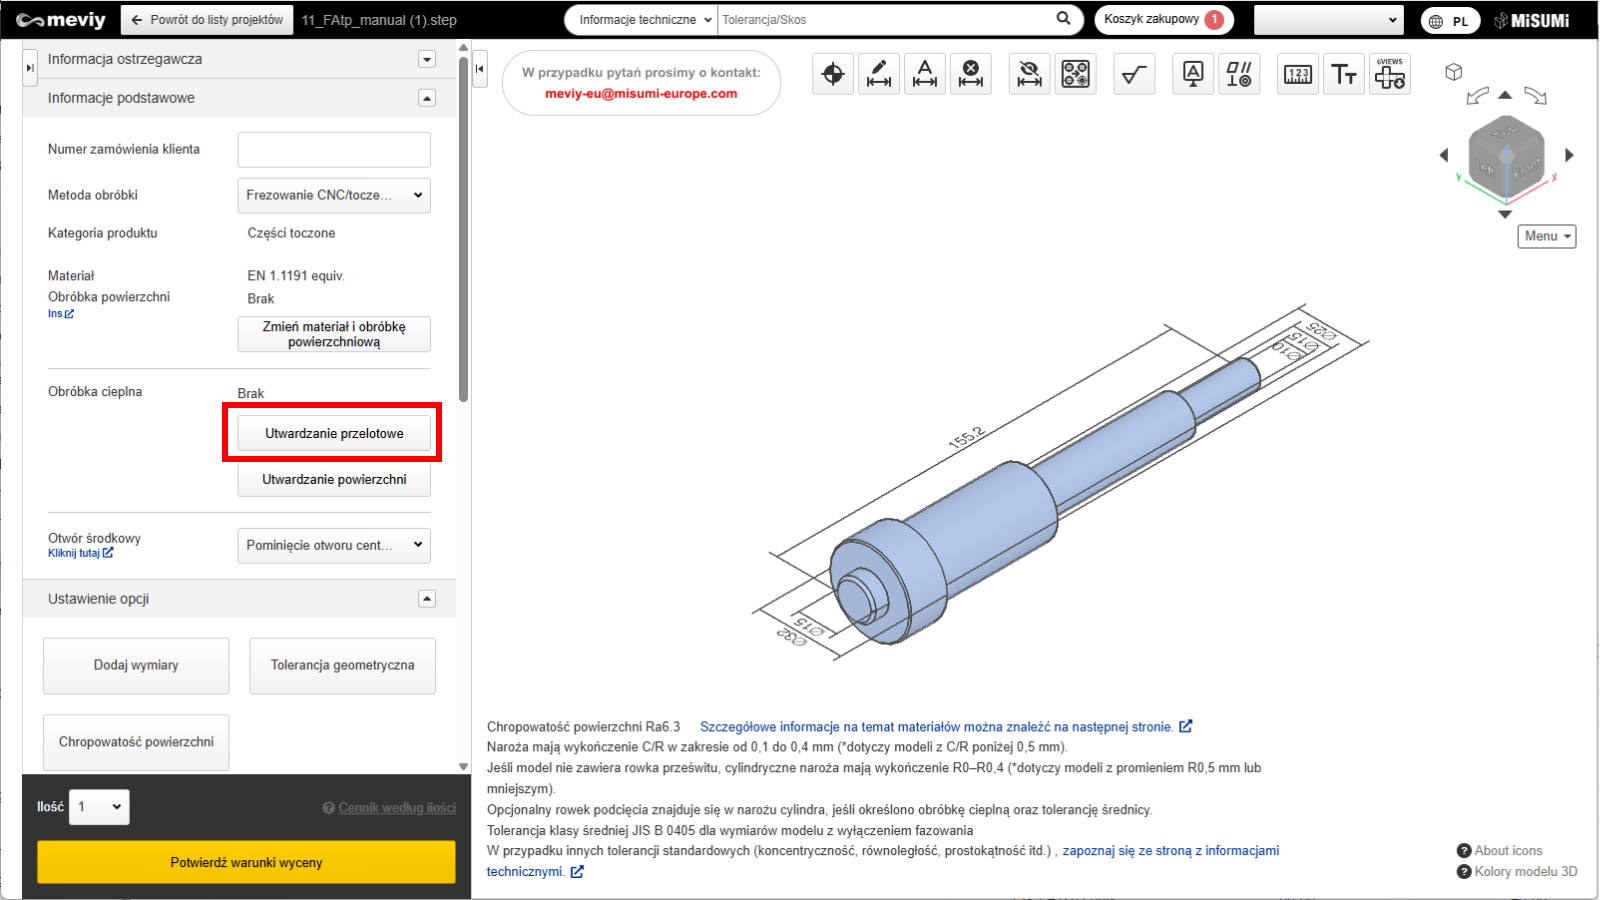Viewport: 1600px width, 900px height.
Task: Click the surface roughness checkmark icon
Action: [x=1134, y=74]
